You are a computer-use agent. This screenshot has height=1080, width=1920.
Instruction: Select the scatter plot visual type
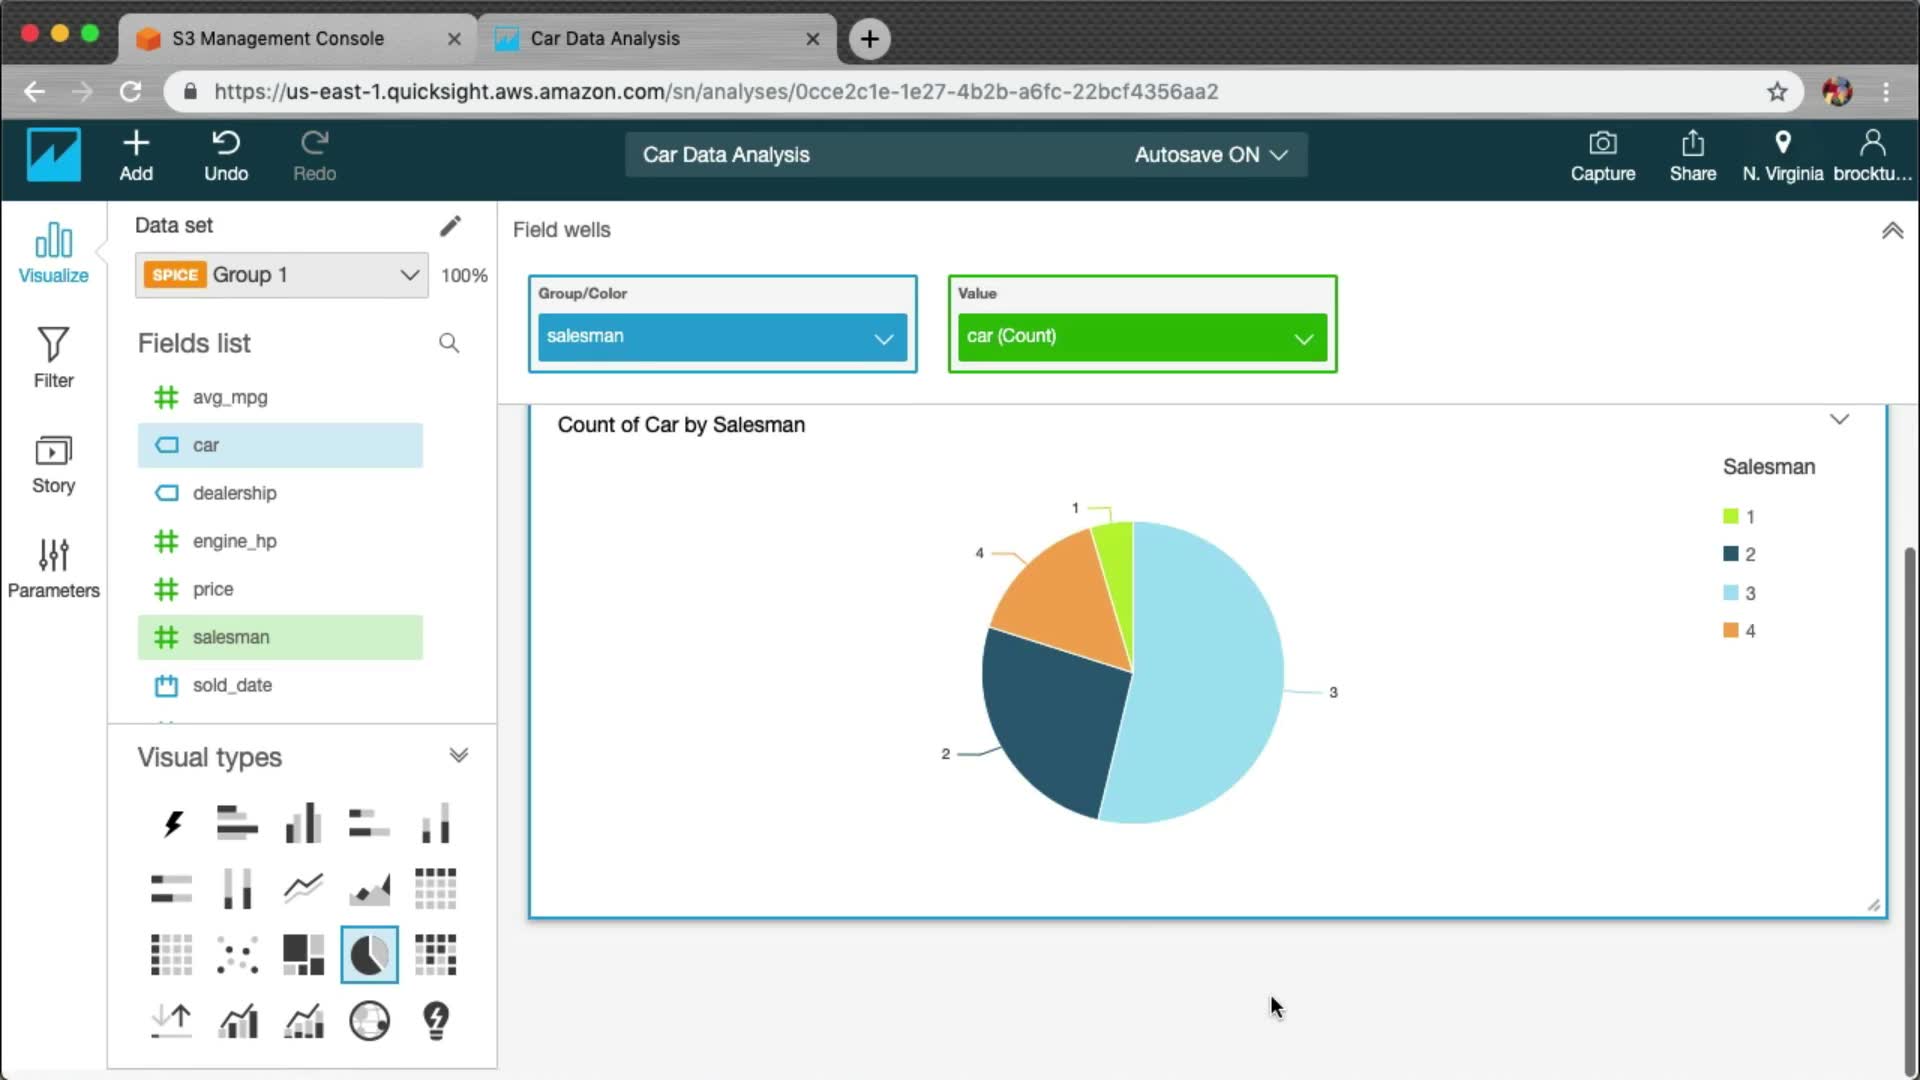pyautogui.click(x=237, y=955)
